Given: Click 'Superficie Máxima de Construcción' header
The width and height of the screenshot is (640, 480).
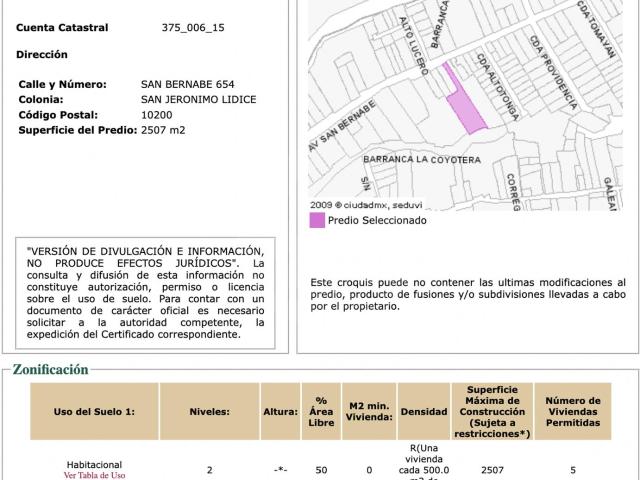Looking at the screenshot, I should pyautogui.click(x=492, y=411).
